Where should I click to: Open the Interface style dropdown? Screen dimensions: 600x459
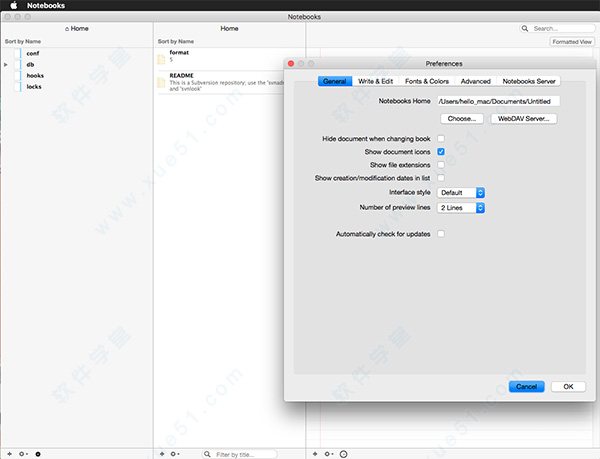point(461,192)
